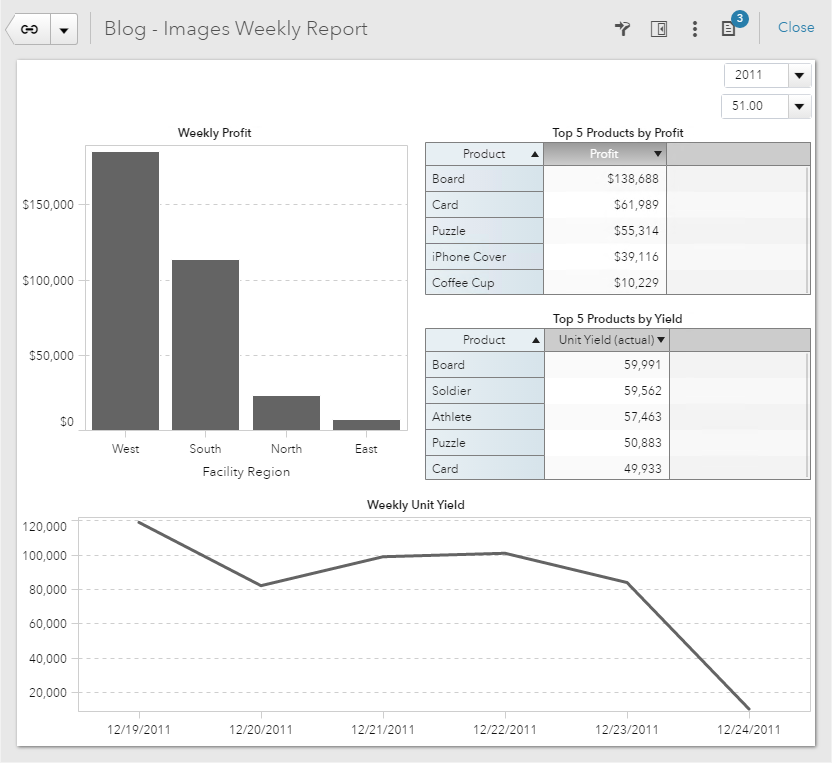The height and width of the screenshot is (763, 832).
Task: Open the three-dot more options menu
Action: [695, 29]
